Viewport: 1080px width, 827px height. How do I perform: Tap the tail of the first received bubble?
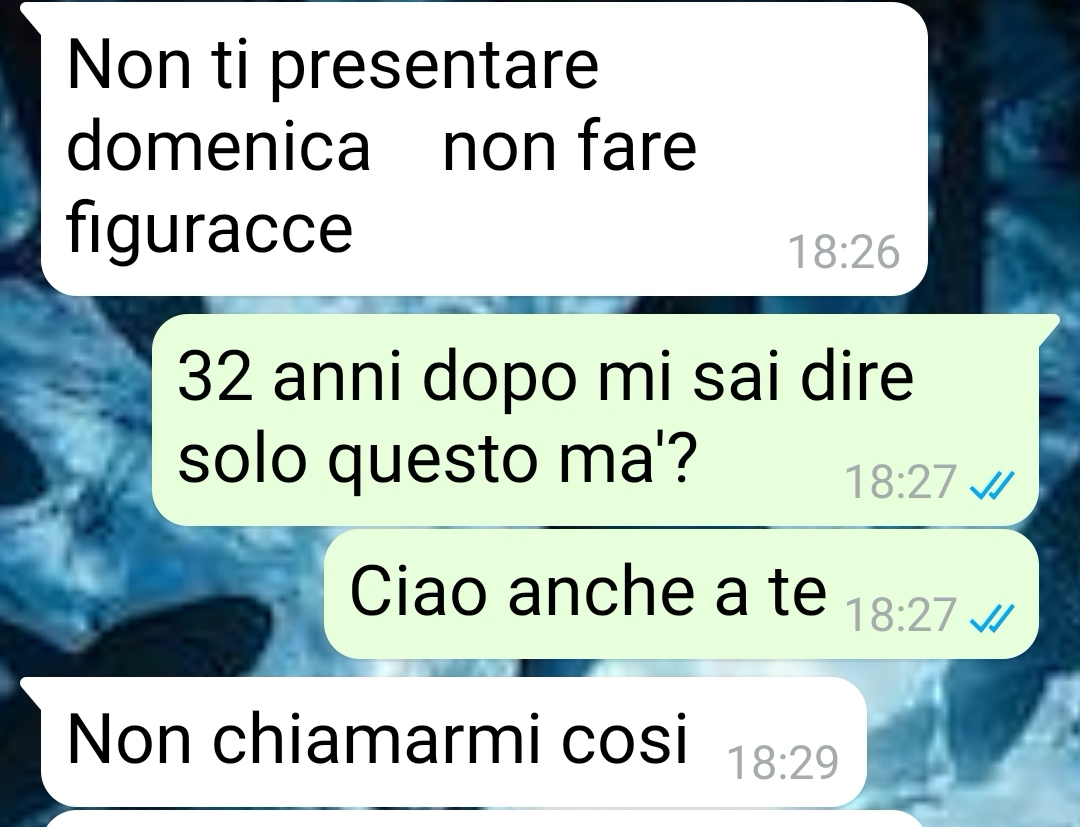point(31,17)
